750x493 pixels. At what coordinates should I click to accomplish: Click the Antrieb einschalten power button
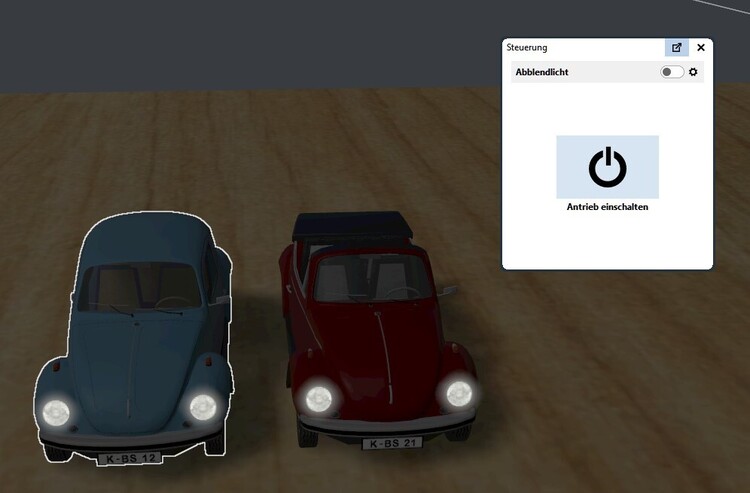coord(607,167)
